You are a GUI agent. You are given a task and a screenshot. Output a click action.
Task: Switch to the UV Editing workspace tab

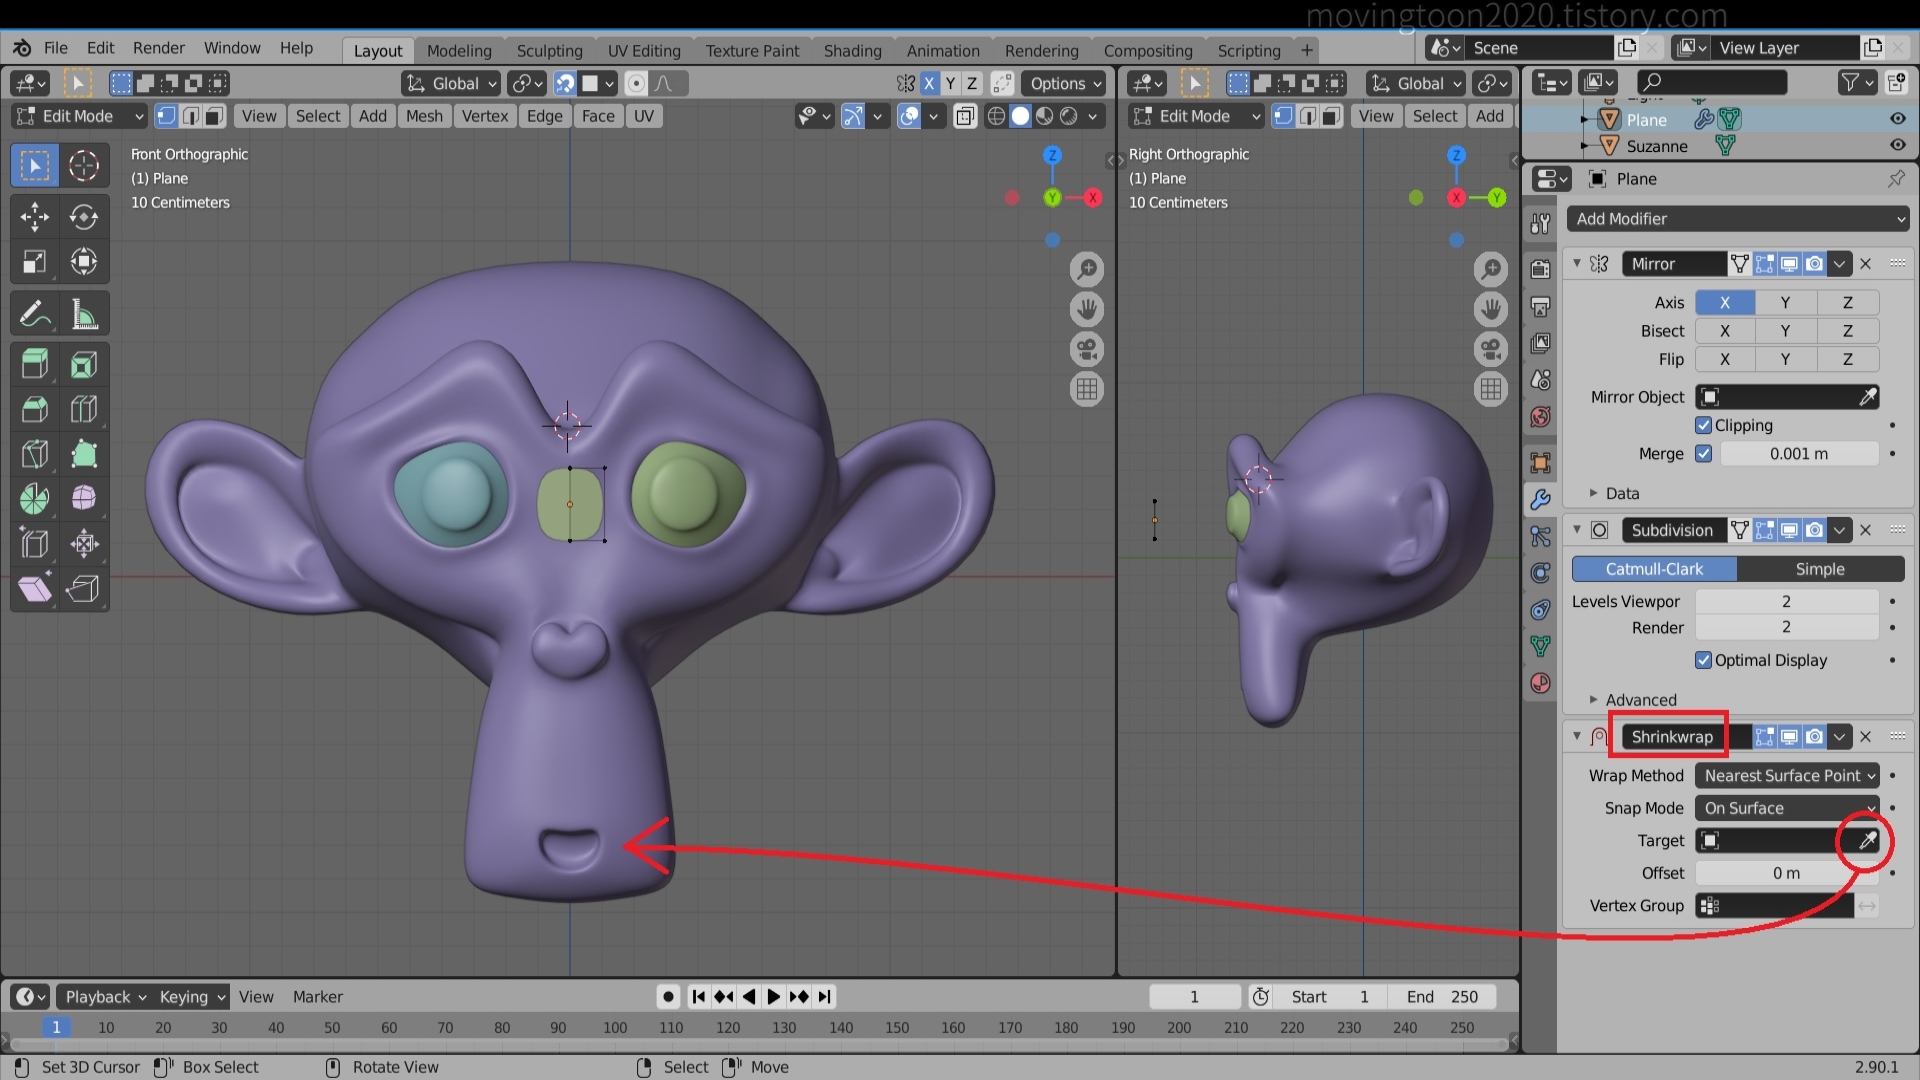pyautogui.click(x=644, y=51)
